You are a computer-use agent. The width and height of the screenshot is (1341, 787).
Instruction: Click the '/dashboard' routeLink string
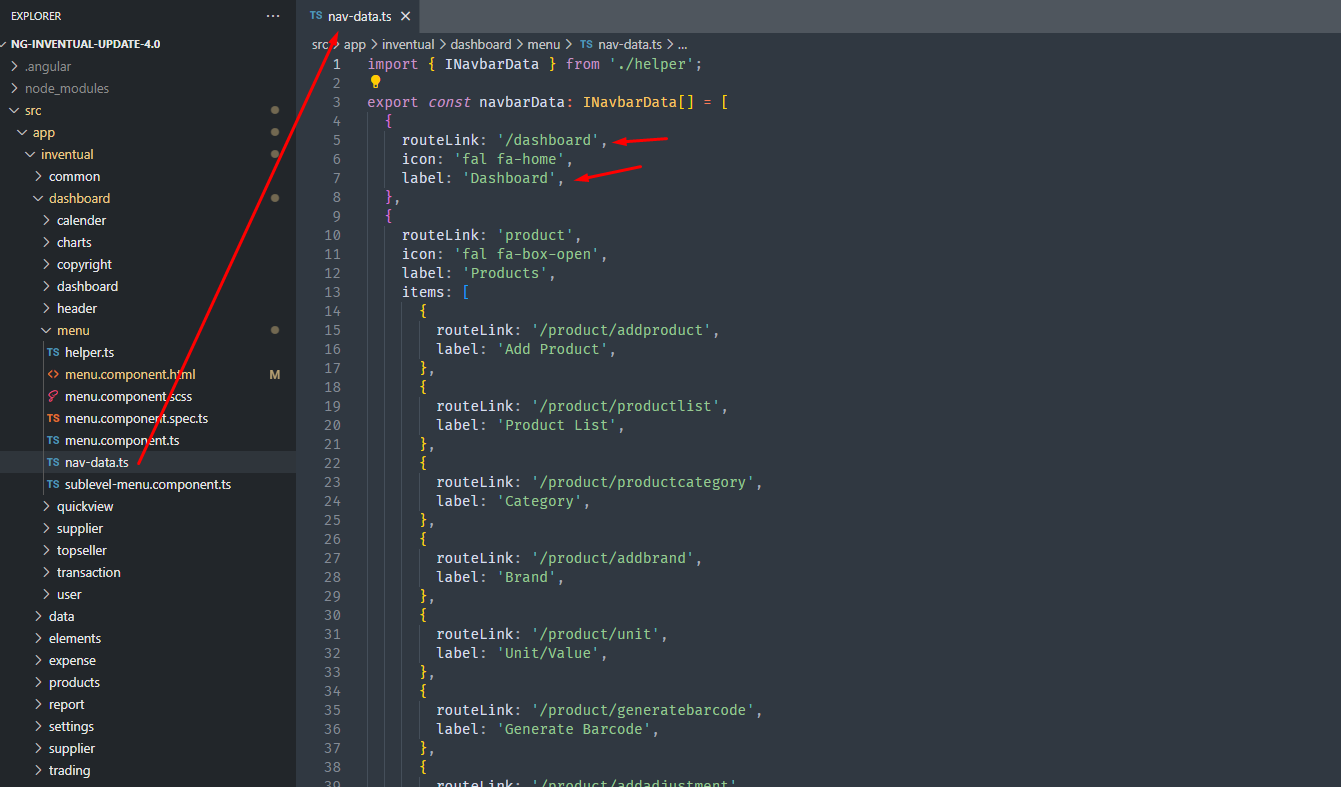548,140
